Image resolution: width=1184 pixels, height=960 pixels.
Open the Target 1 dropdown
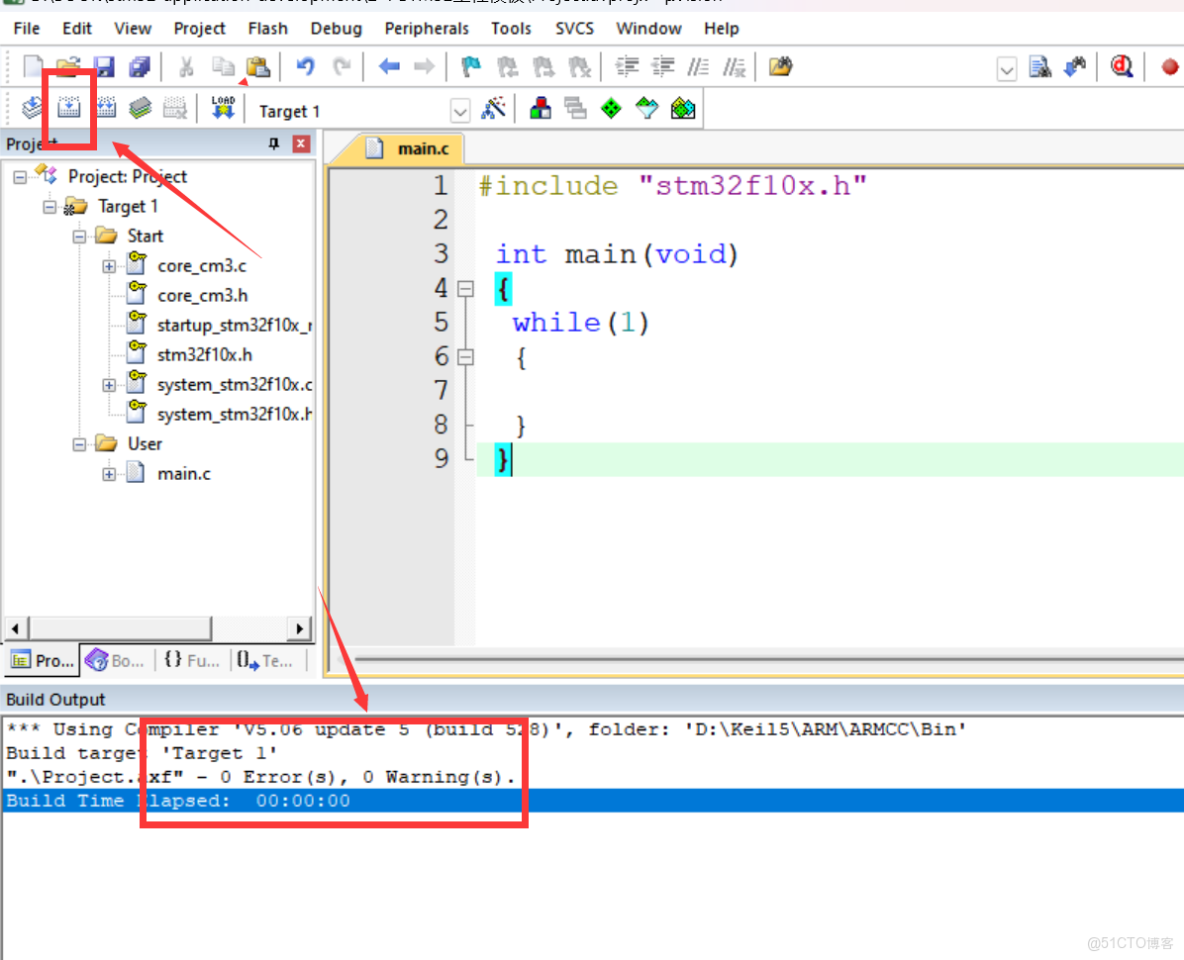460,111
